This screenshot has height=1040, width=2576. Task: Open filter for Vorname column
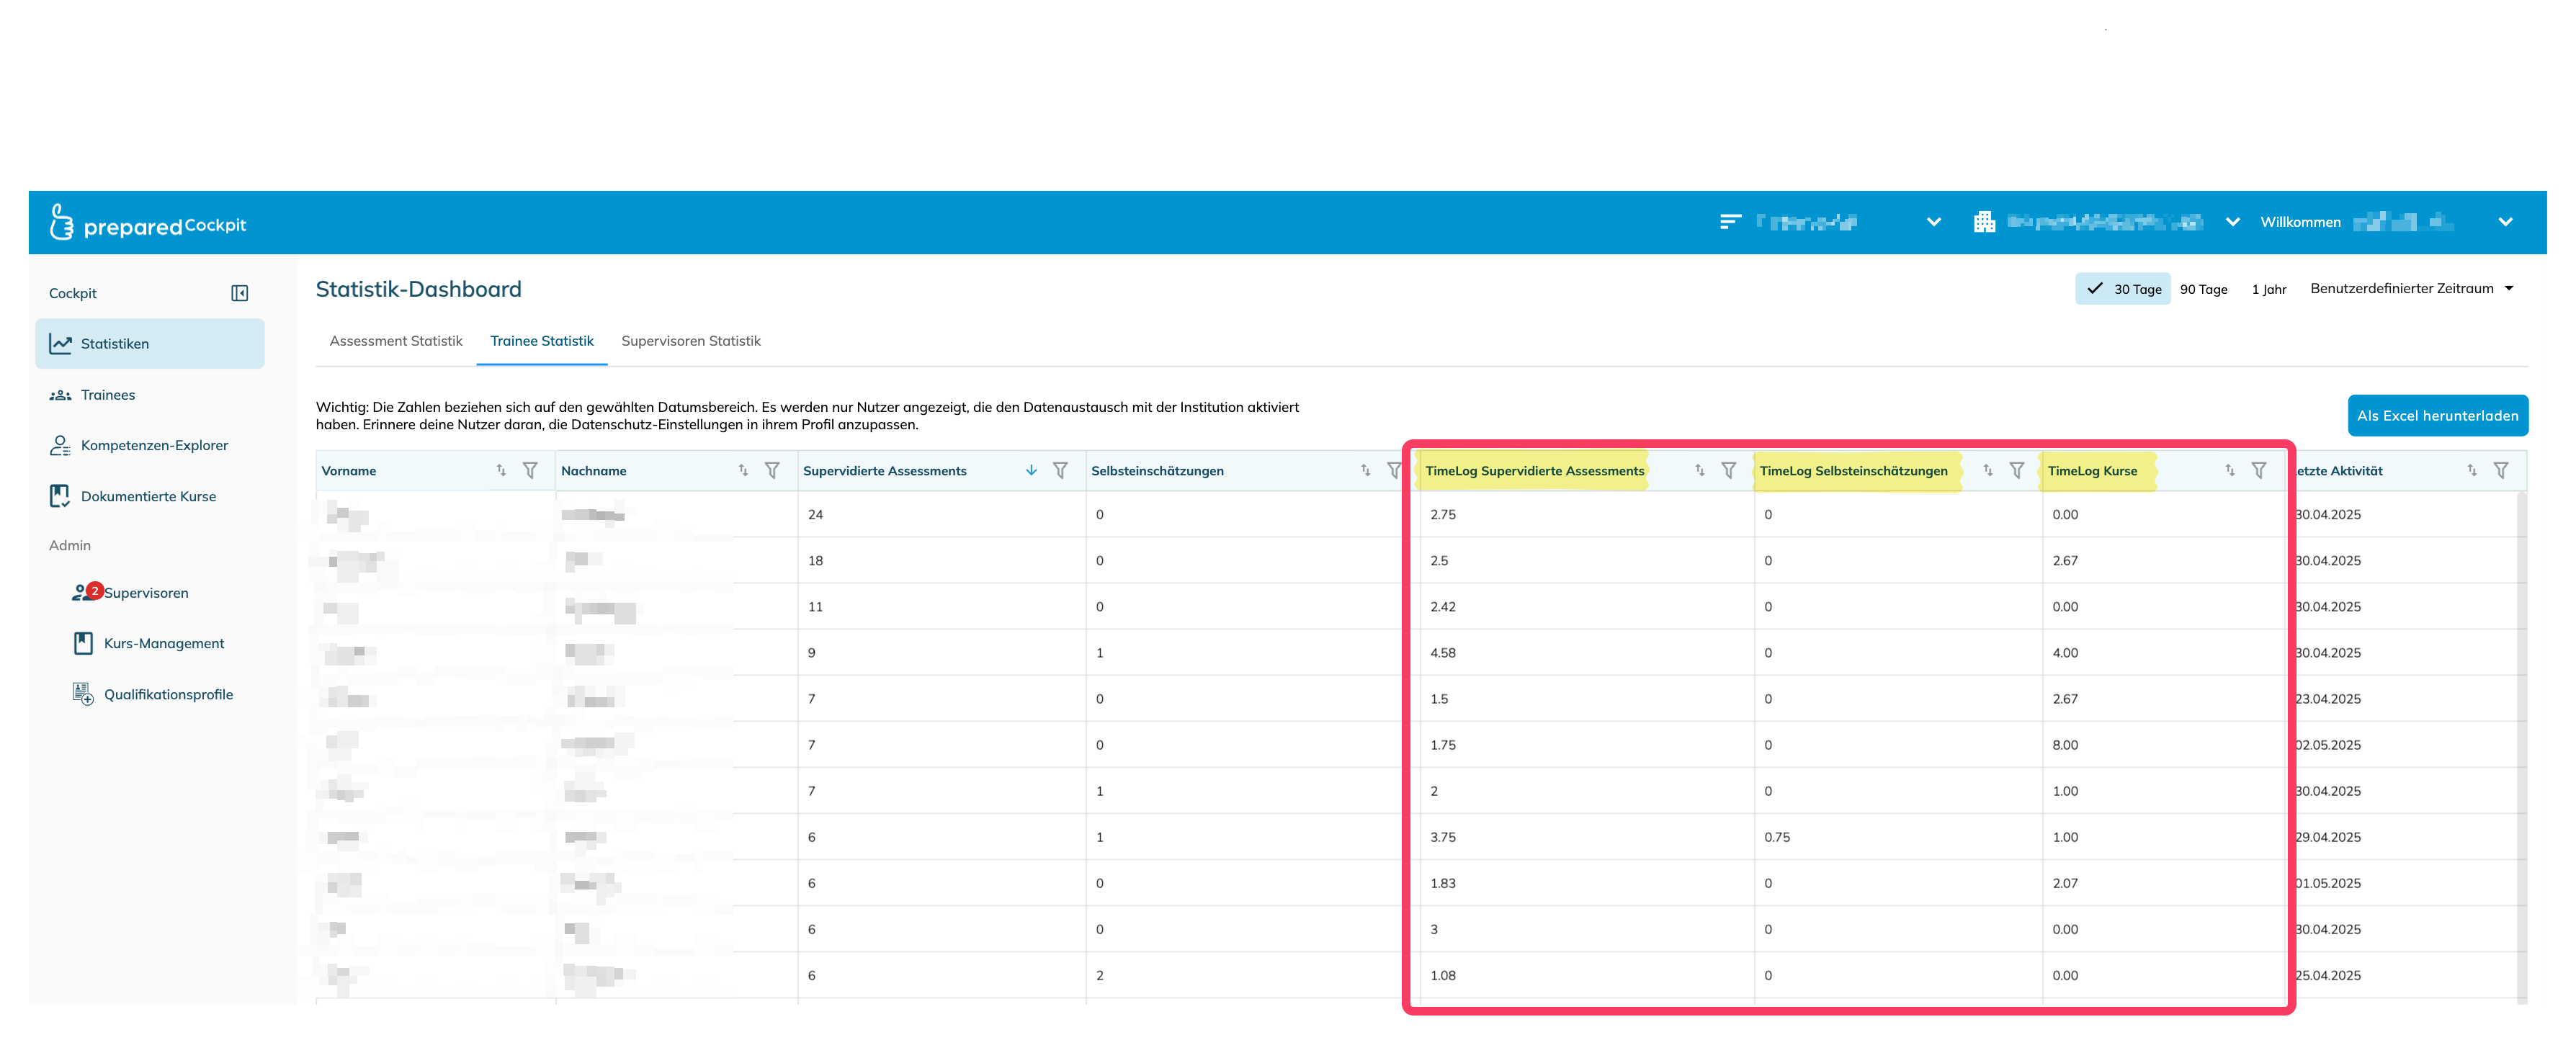click(530, 470)
